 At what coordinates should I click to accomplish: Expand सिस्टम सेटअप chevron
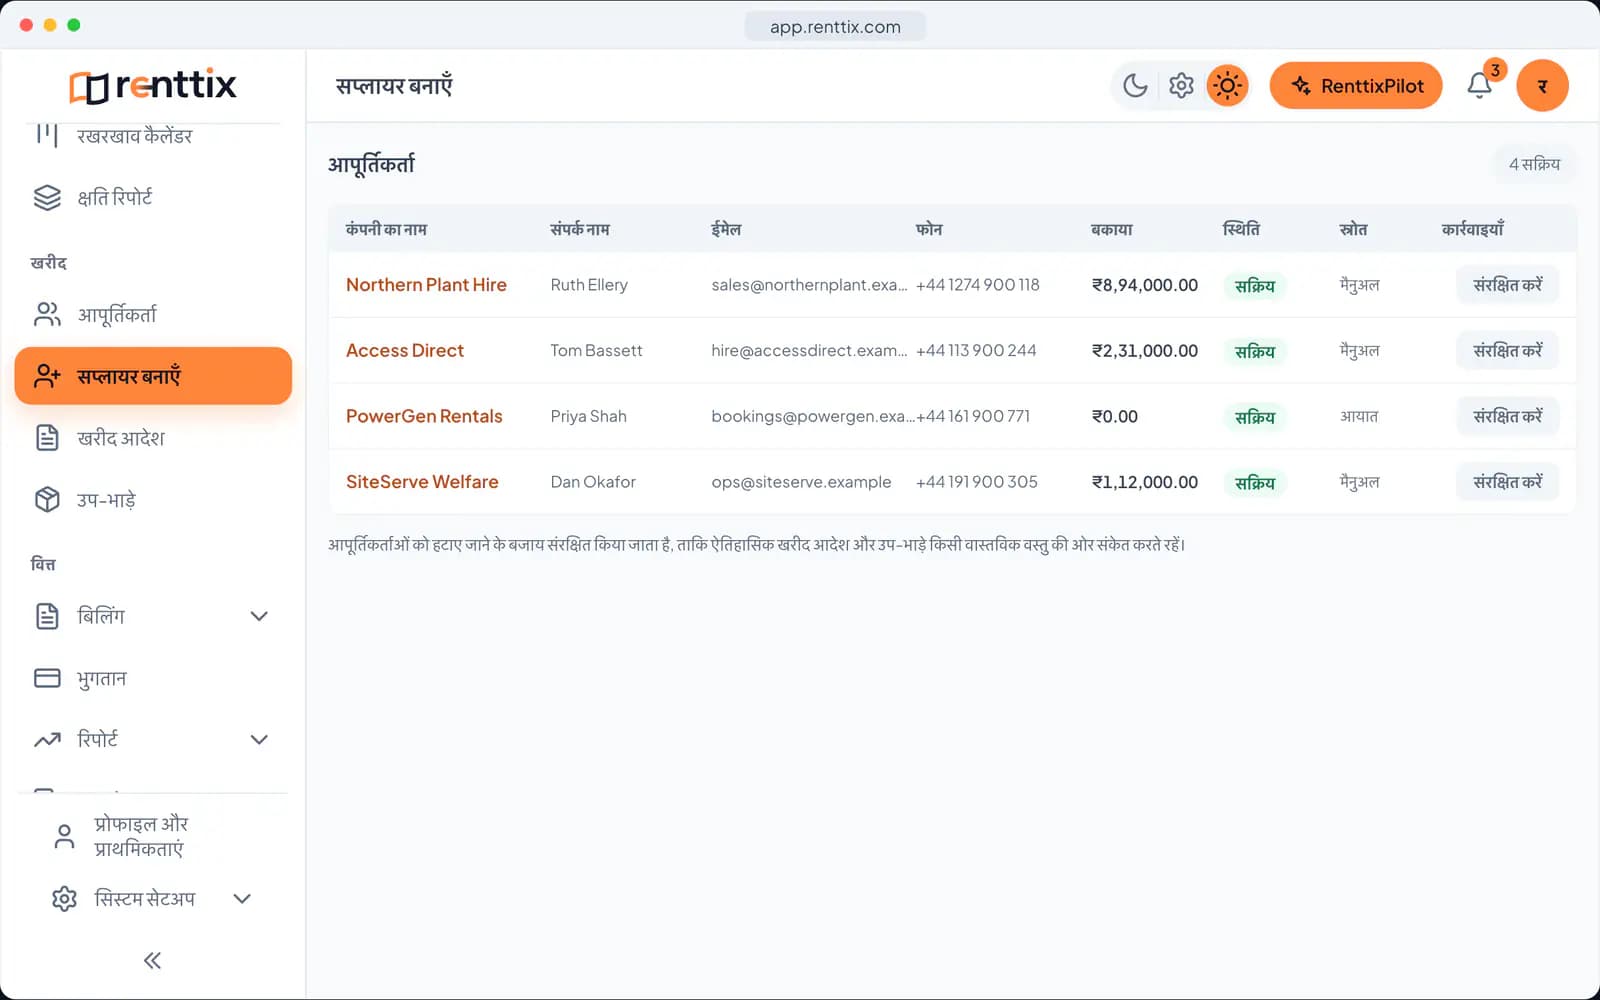pyautogui.click(x=242, y=899)
